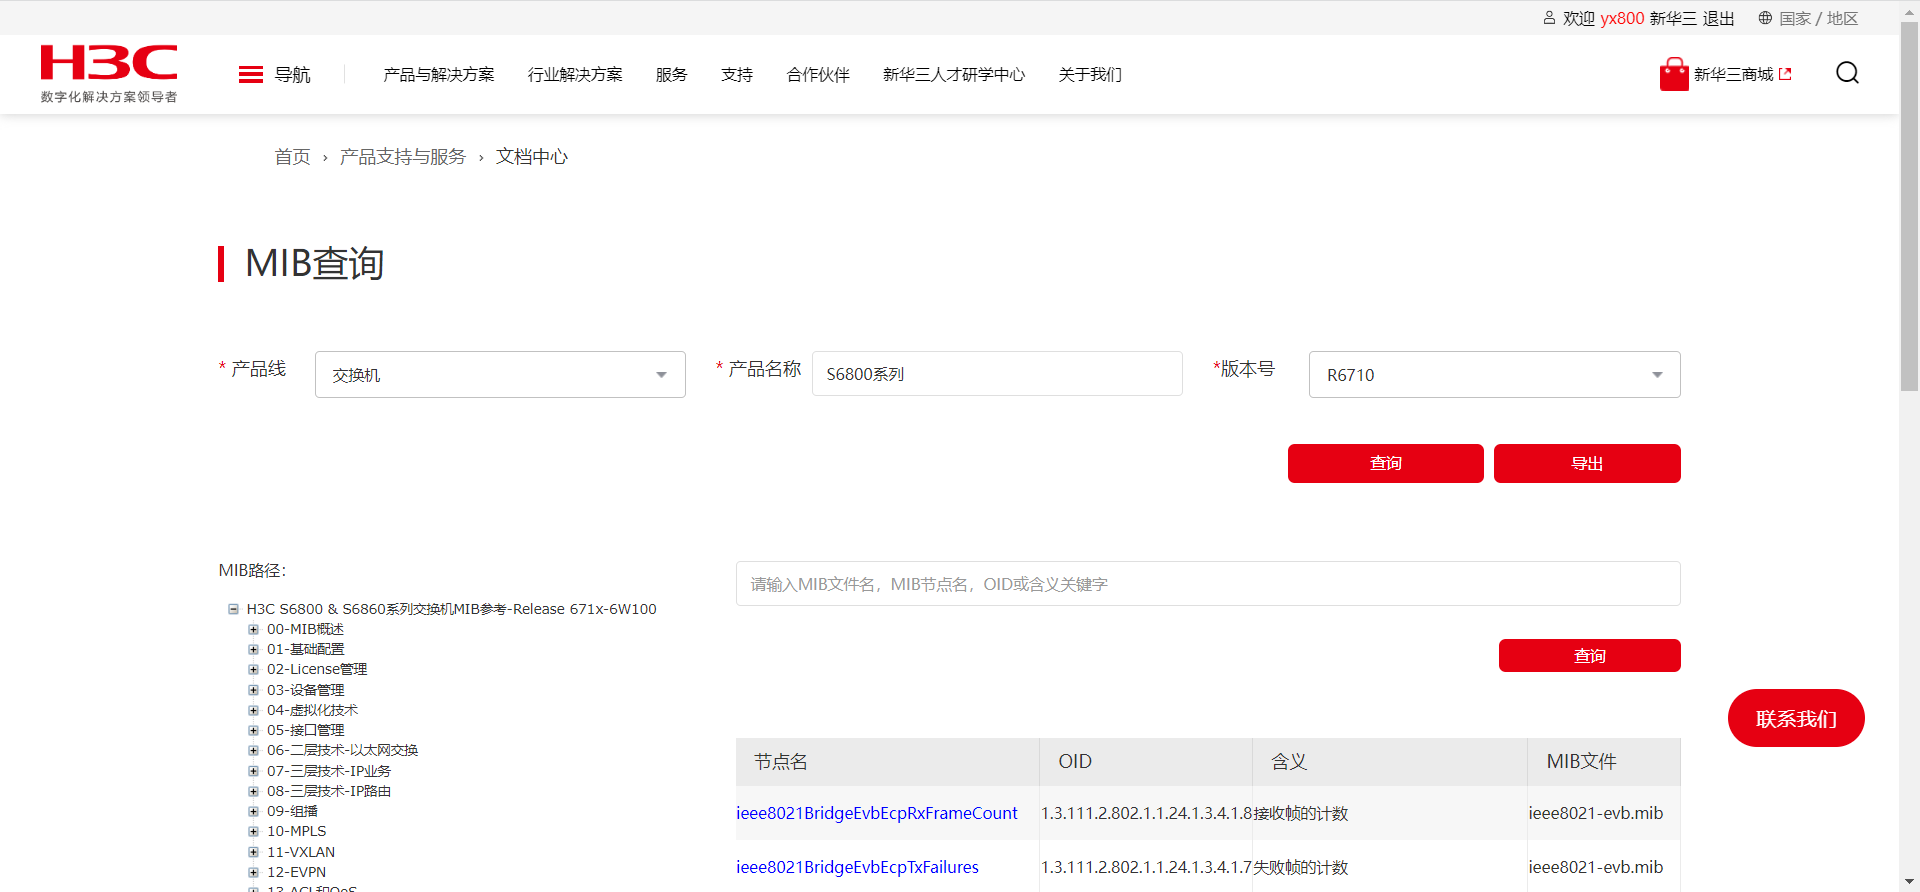This screenshot has height=892, width=1920.
Task: Click the H3C logo
Action: coord(109,74)
